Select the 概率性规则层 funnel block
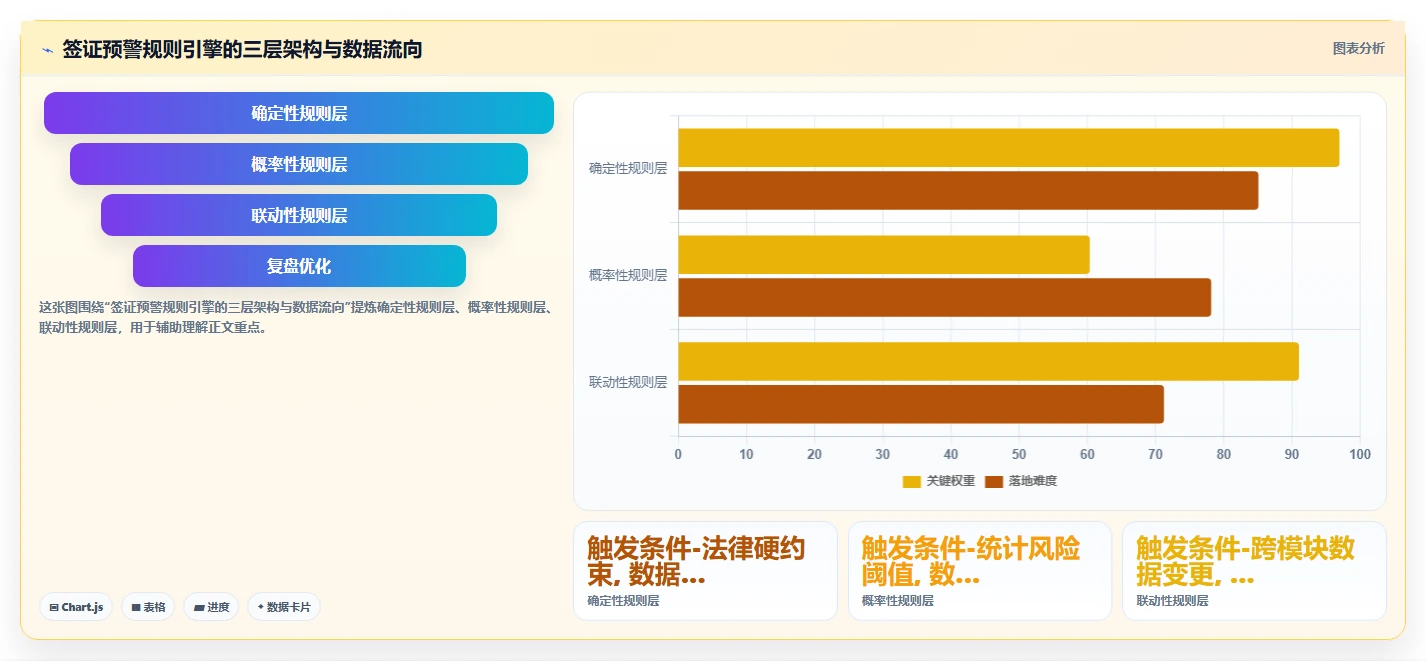 pyautogui.click(x=299, y=164)
